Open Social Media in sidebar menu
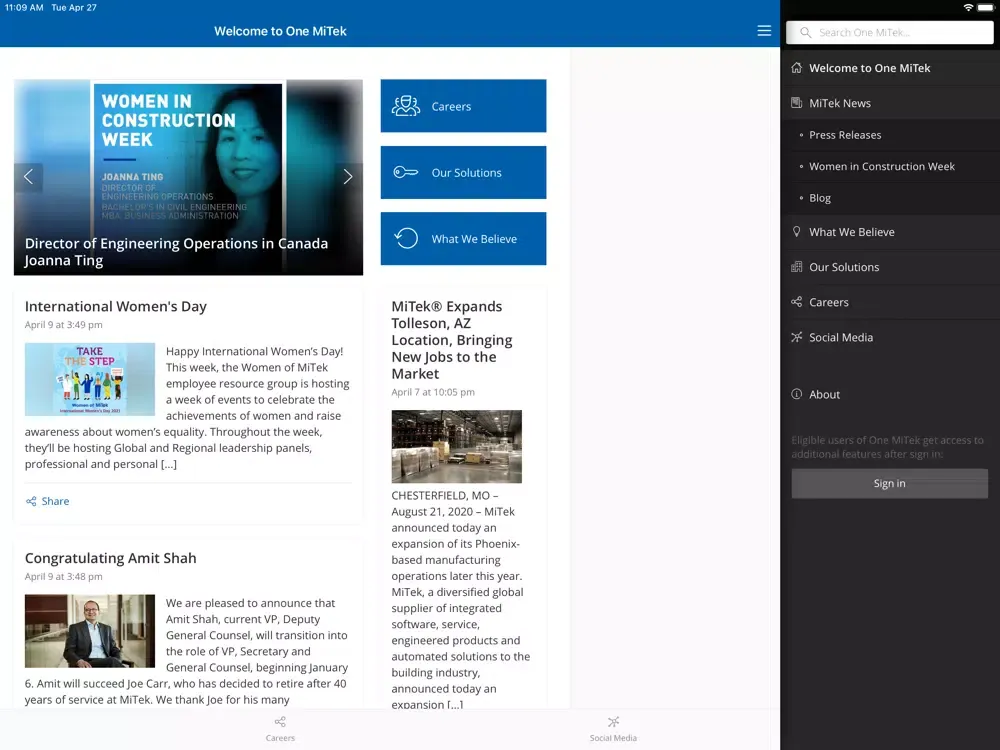The image size is (1000, 750). (x=890, y=337)
